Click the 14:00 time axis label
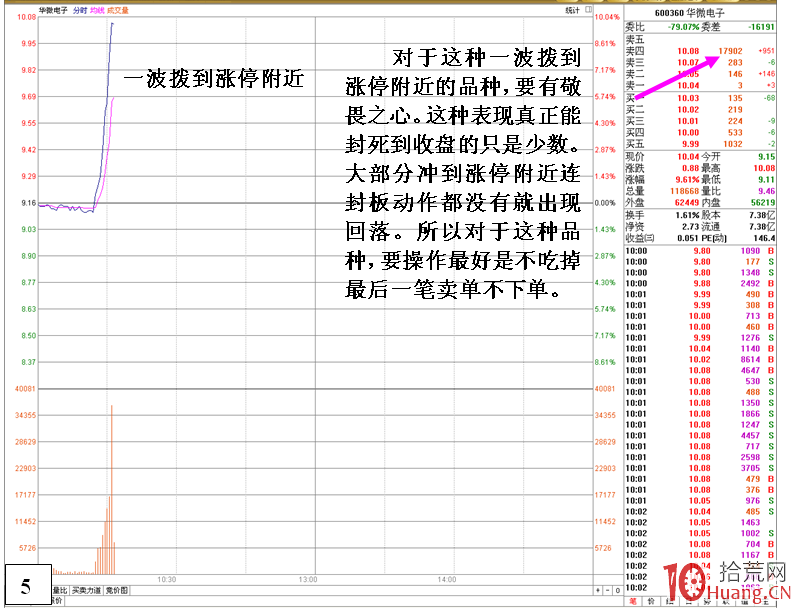The height and width of the screenshot is (612, 805). (x=447, y=579)
